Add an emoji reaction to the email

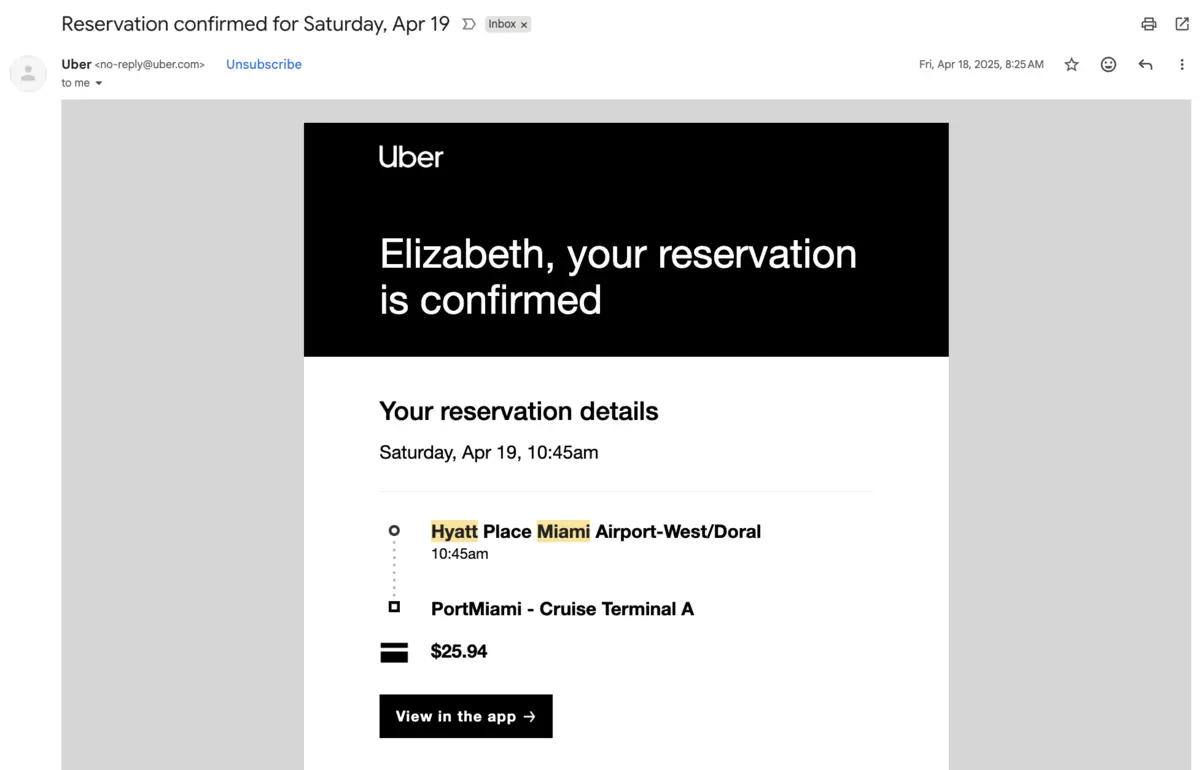tap(1108, 64)
